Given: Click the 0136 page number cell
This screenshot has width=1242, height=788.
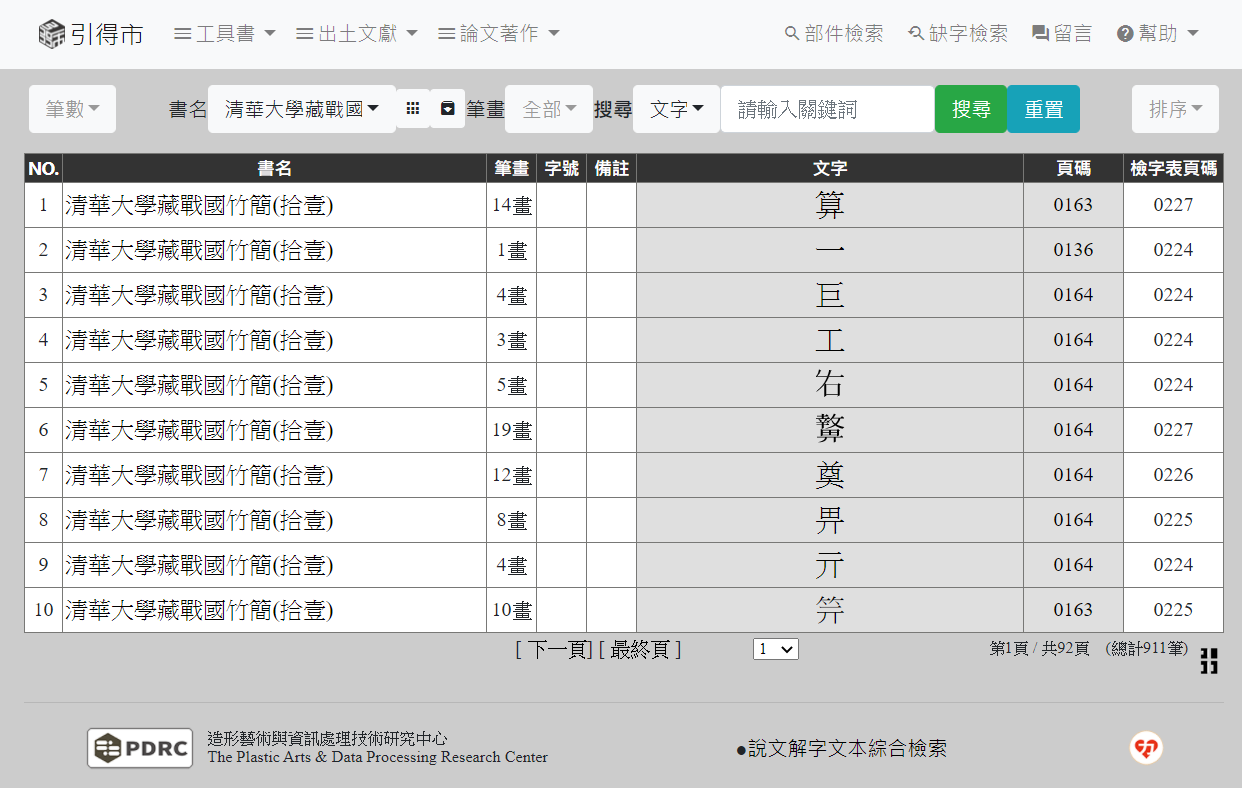Looking at the screenshot, I should 1073,250.
